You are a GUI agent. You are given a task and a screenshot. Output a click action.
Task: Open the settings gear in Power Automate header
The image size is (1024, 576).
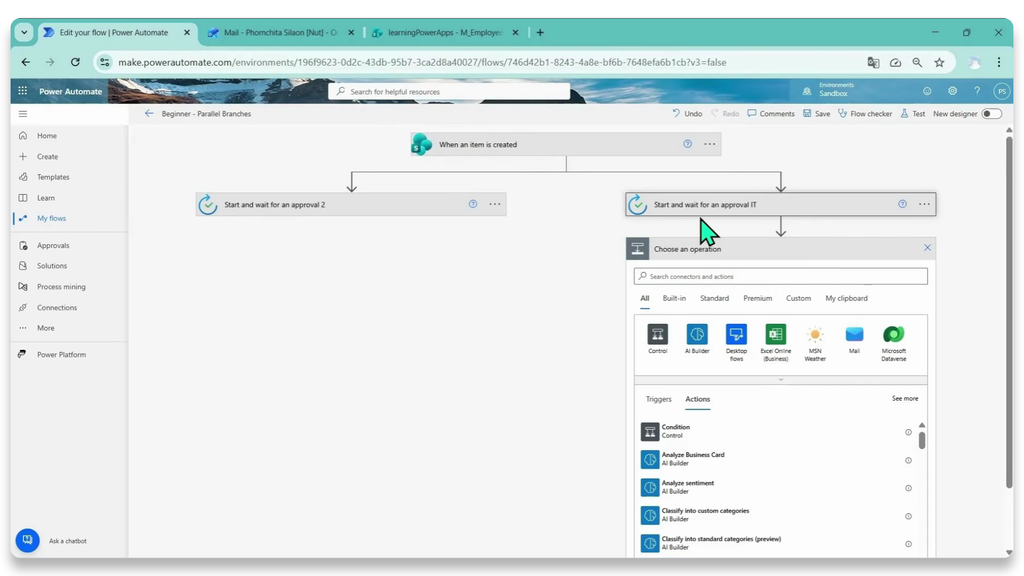click(952, 91)
